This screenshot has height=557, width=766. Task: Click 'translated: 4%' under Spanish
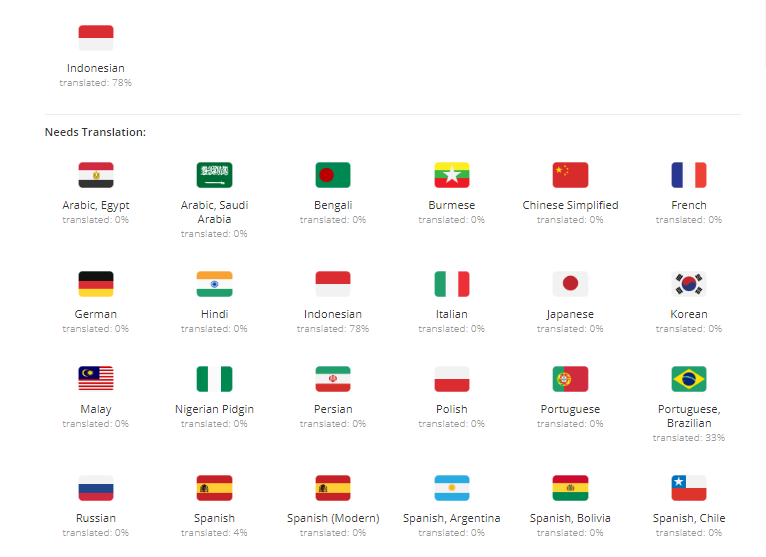[x=214, y=533]
